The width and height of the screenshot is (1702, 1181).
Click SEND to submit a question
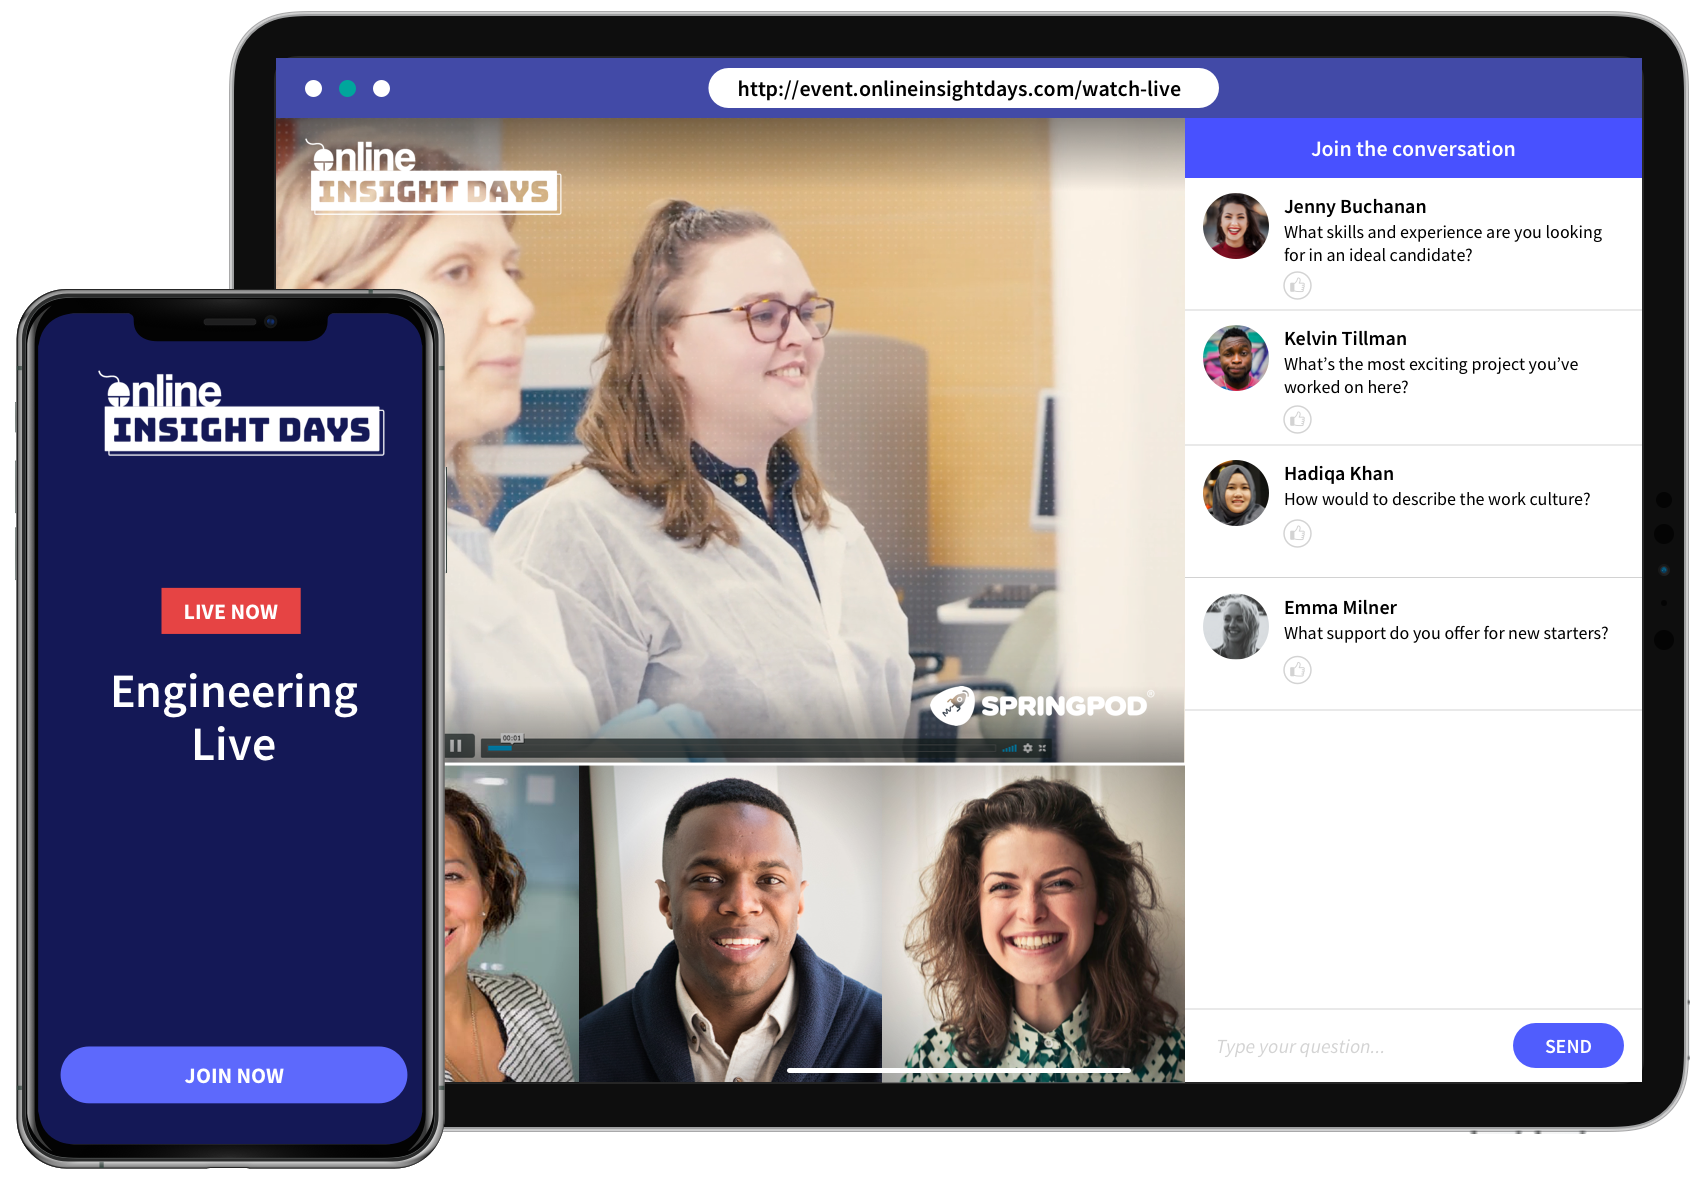(1568, 1045)
